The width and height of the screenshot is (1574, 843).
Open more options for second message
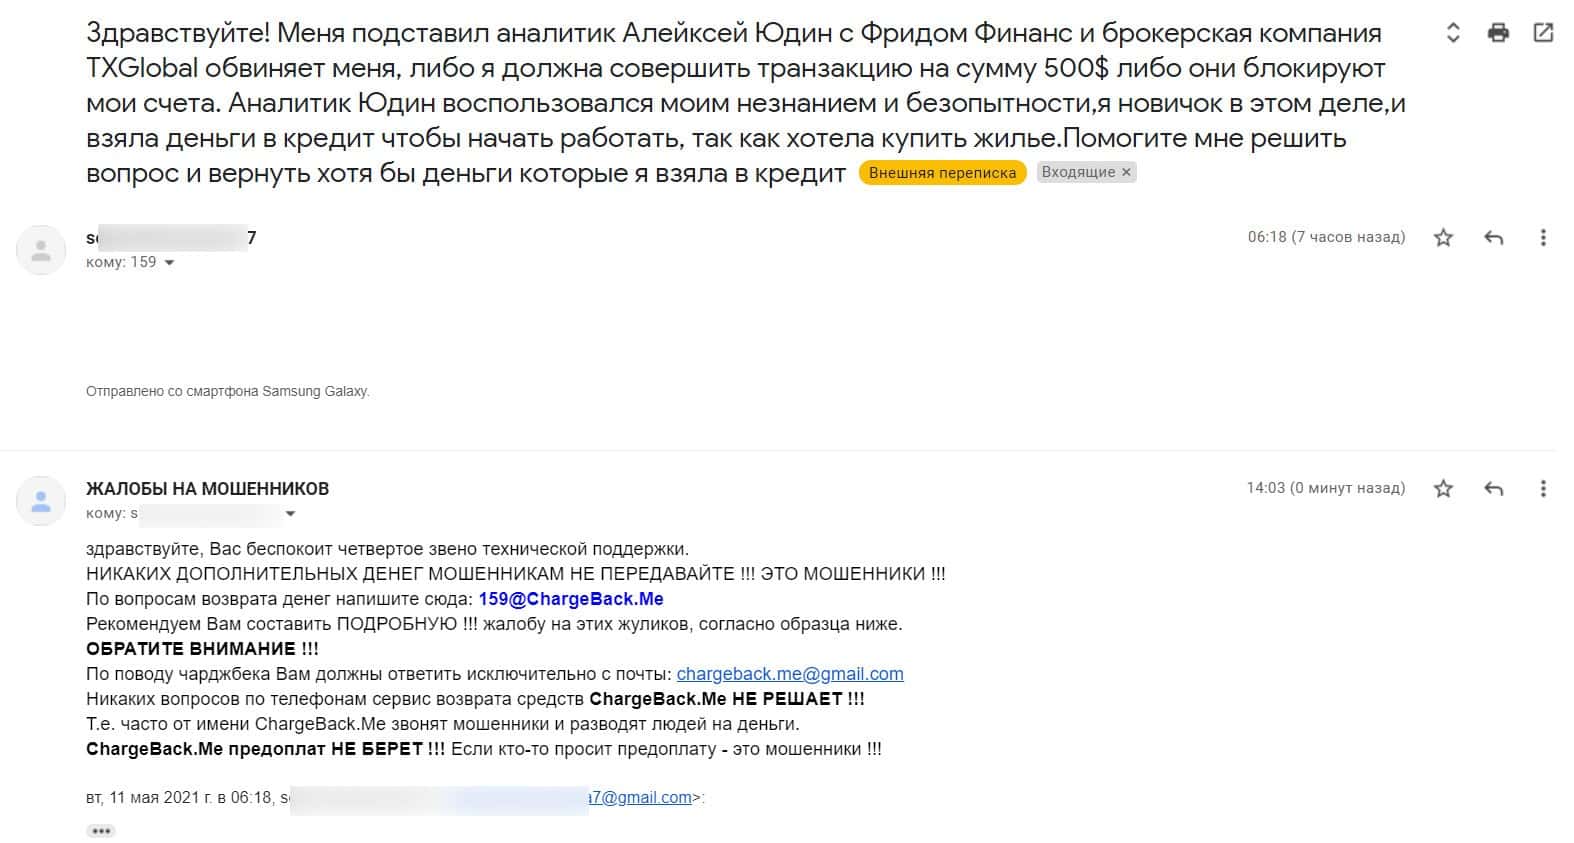pos(1543,489)
